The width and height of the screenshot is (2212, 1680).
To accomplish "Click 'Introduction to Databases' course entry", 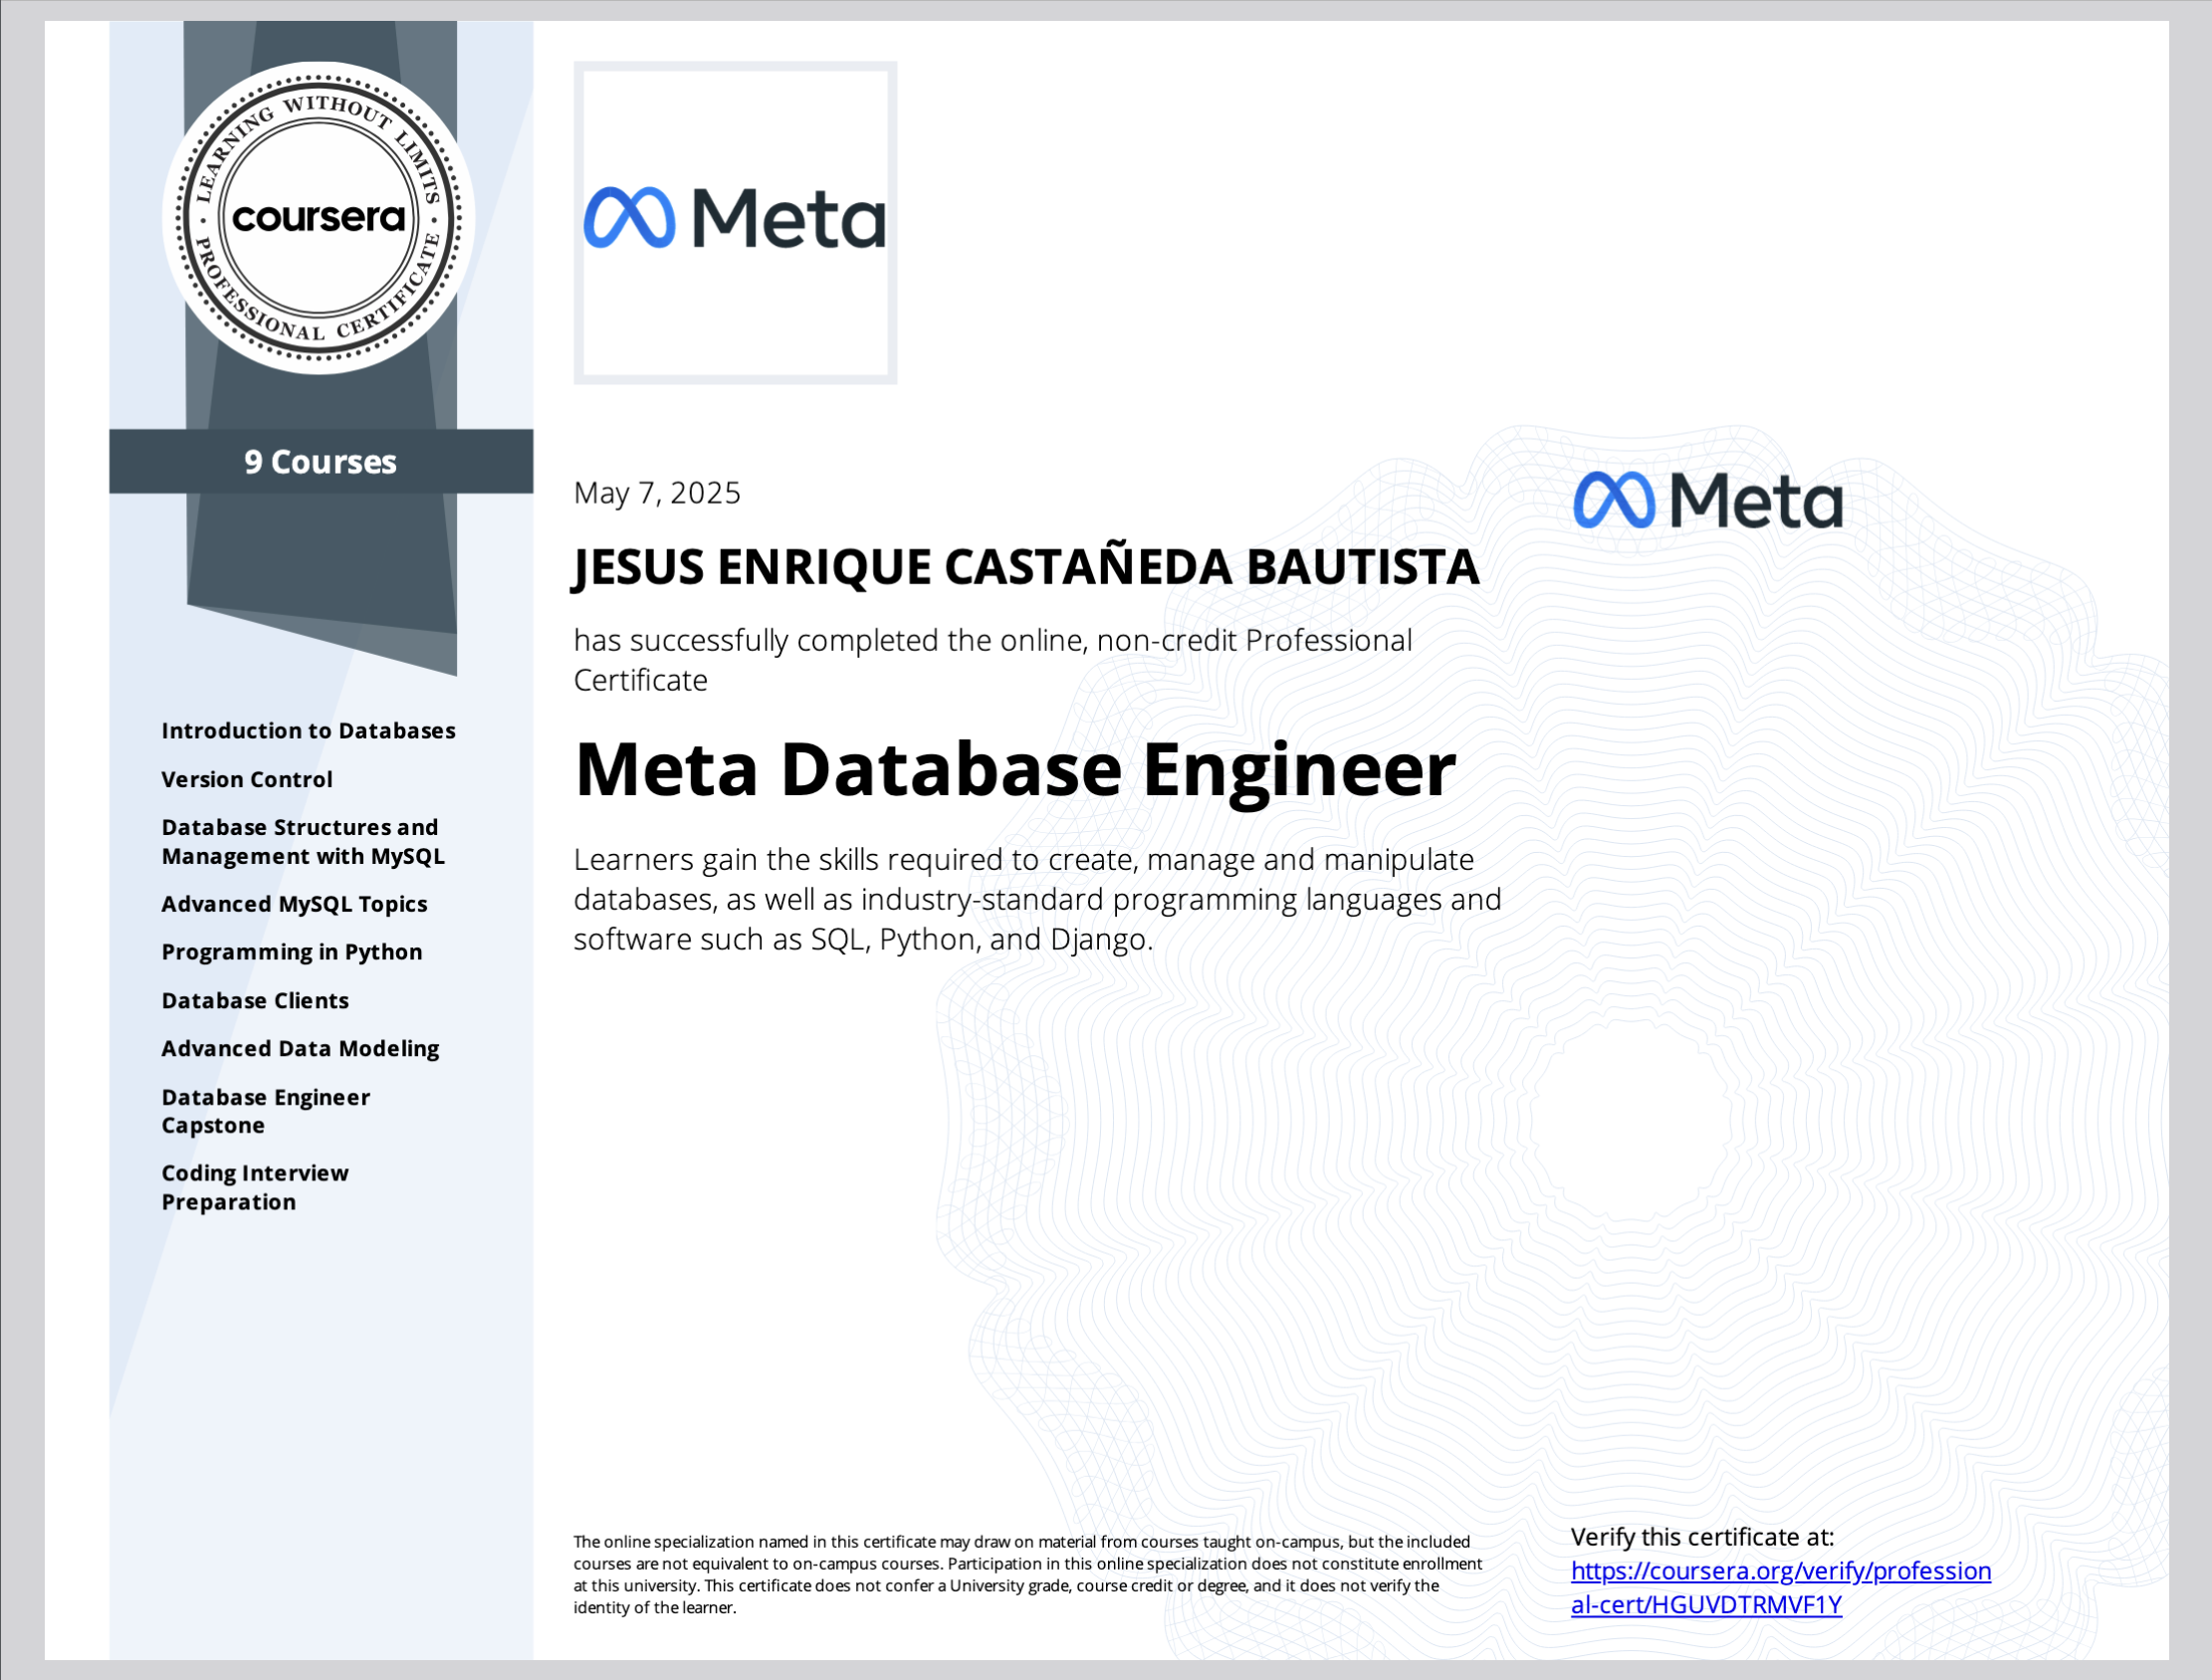I will pyautogui.click(x=308, y=731).
